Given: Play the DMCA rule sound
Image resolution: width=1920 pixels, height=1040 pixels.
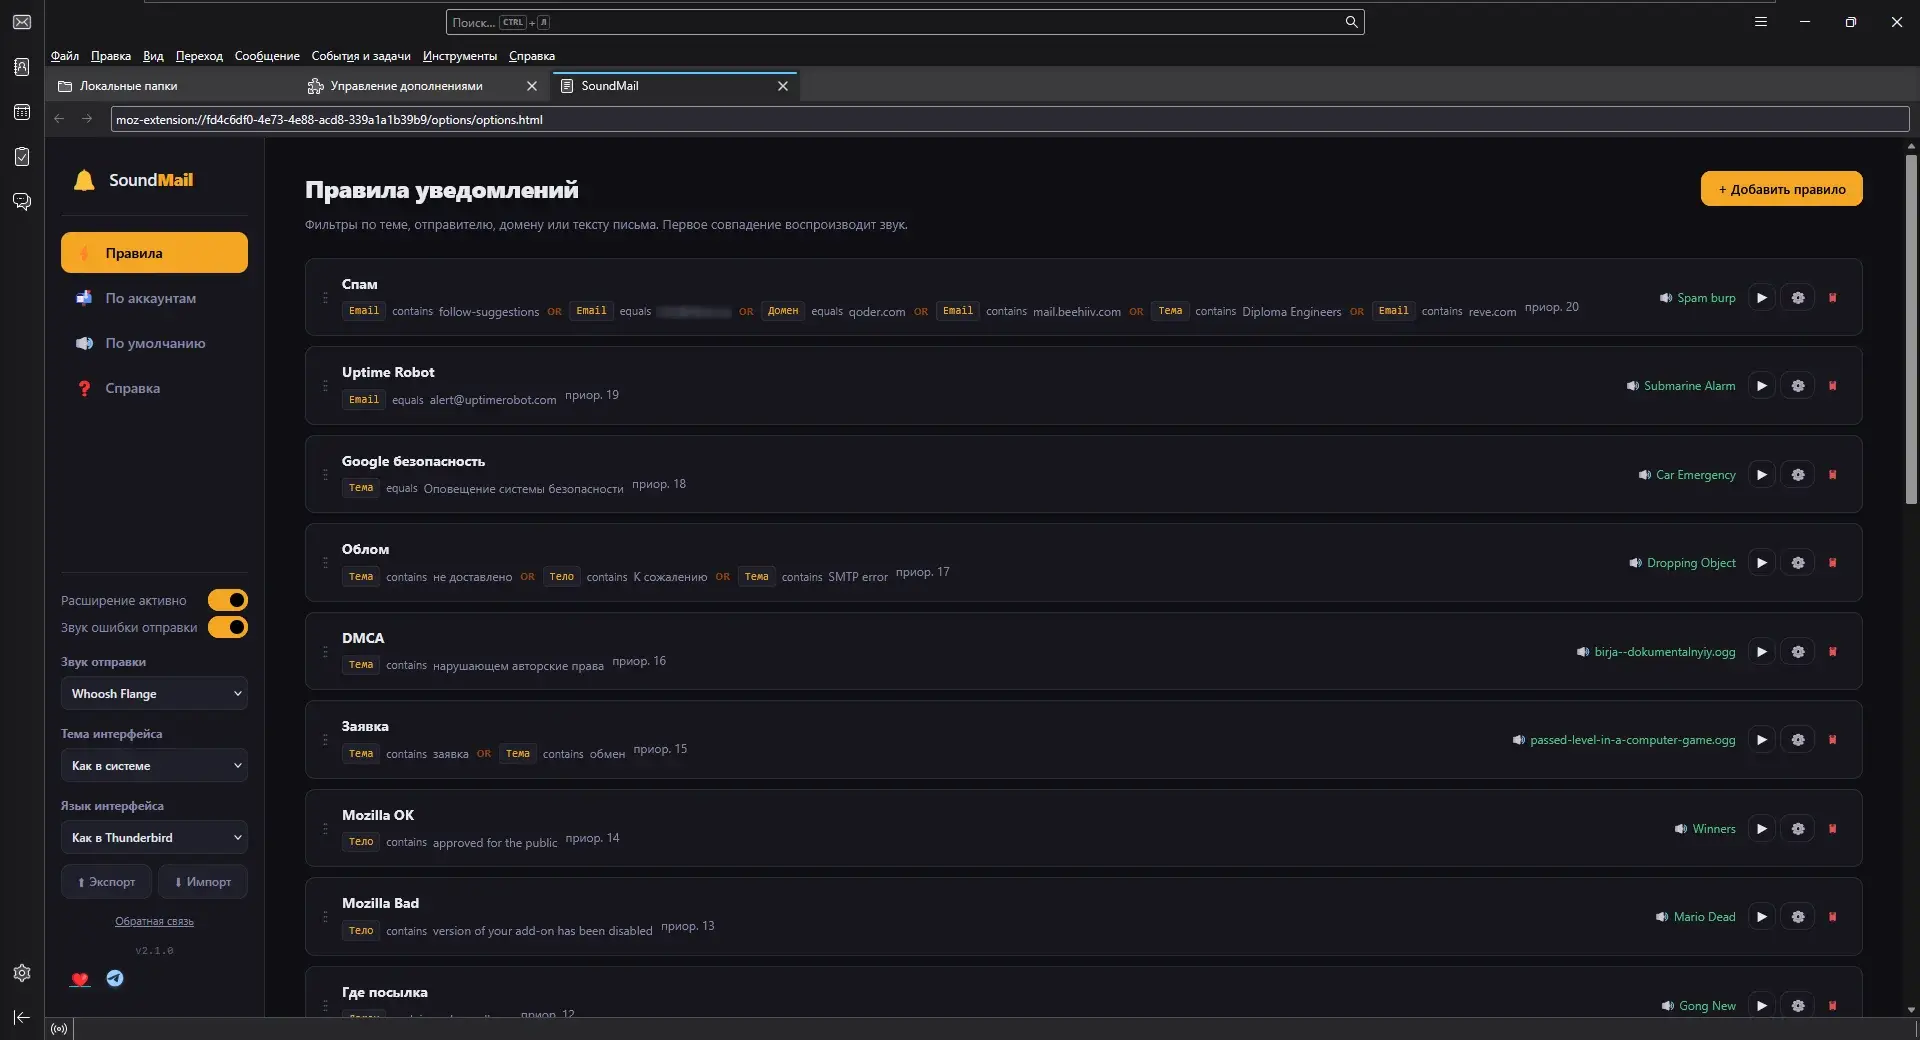Looking at the screenshot, I should 1761,652.
